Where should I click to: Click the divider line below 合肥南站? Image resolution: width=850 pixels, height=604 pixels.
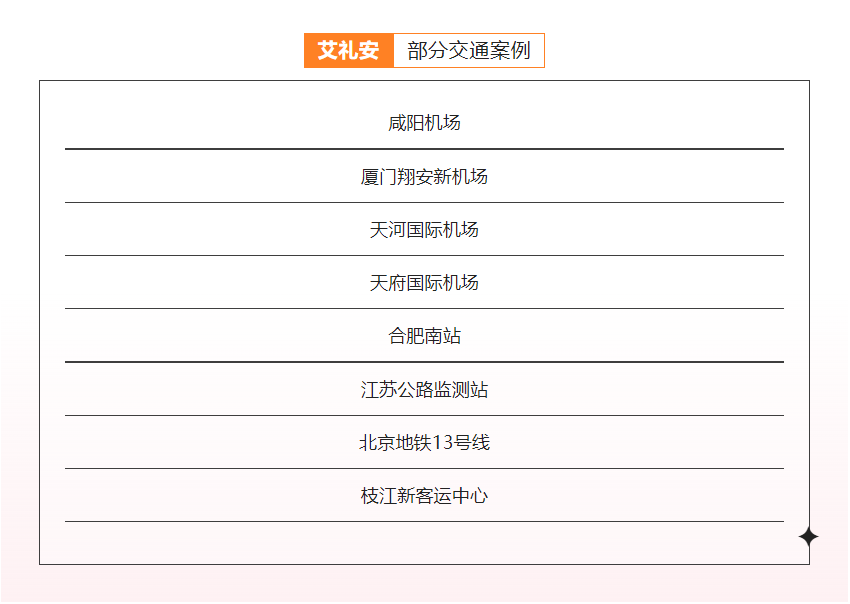pos(424,362)
